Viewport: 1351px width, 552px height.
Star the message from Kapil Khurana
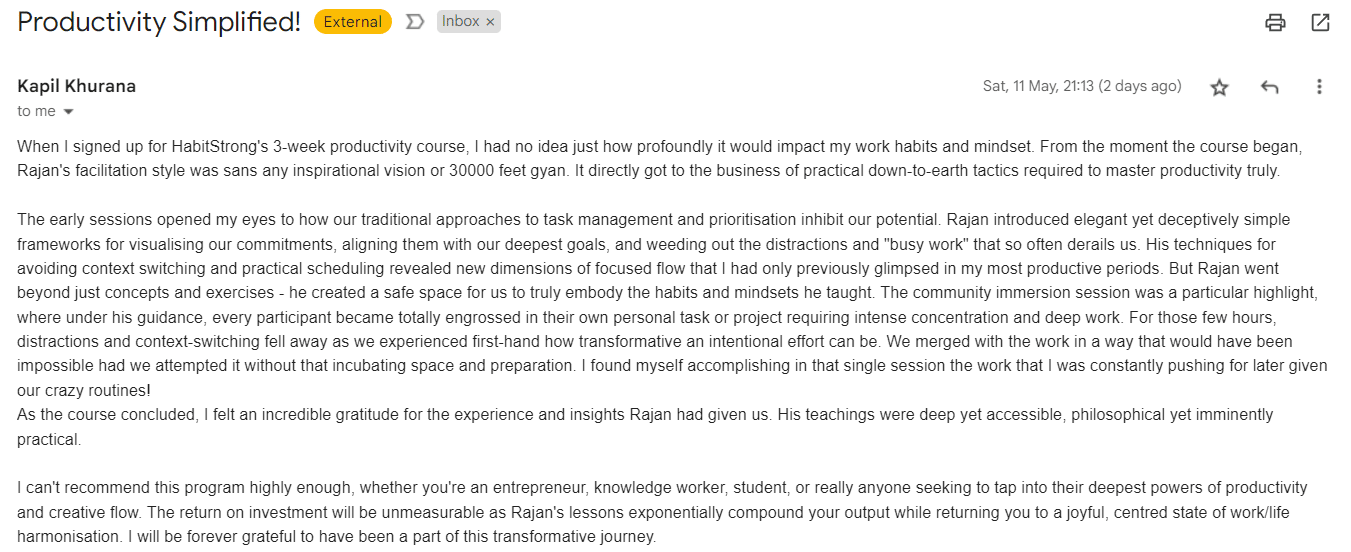click(1219, 87)
